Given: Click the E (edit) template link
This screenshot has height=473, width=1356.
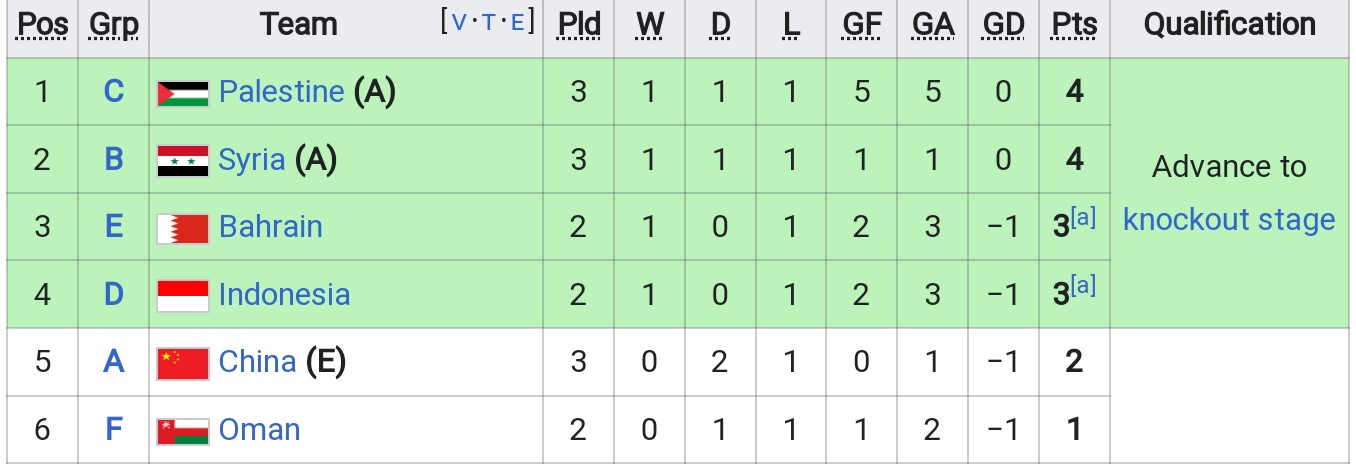Looking at the screenshot, I should click(517, 23).
